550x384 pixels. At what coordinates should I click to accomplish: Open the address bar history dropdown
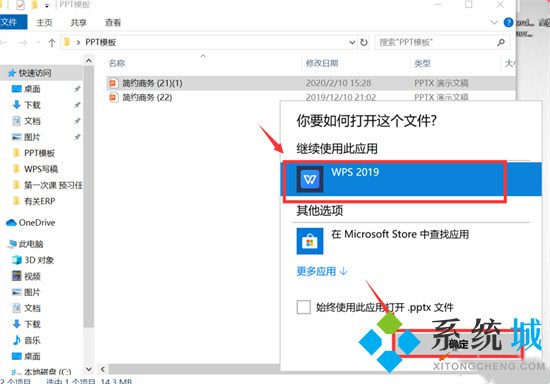(x=352, y=43)
